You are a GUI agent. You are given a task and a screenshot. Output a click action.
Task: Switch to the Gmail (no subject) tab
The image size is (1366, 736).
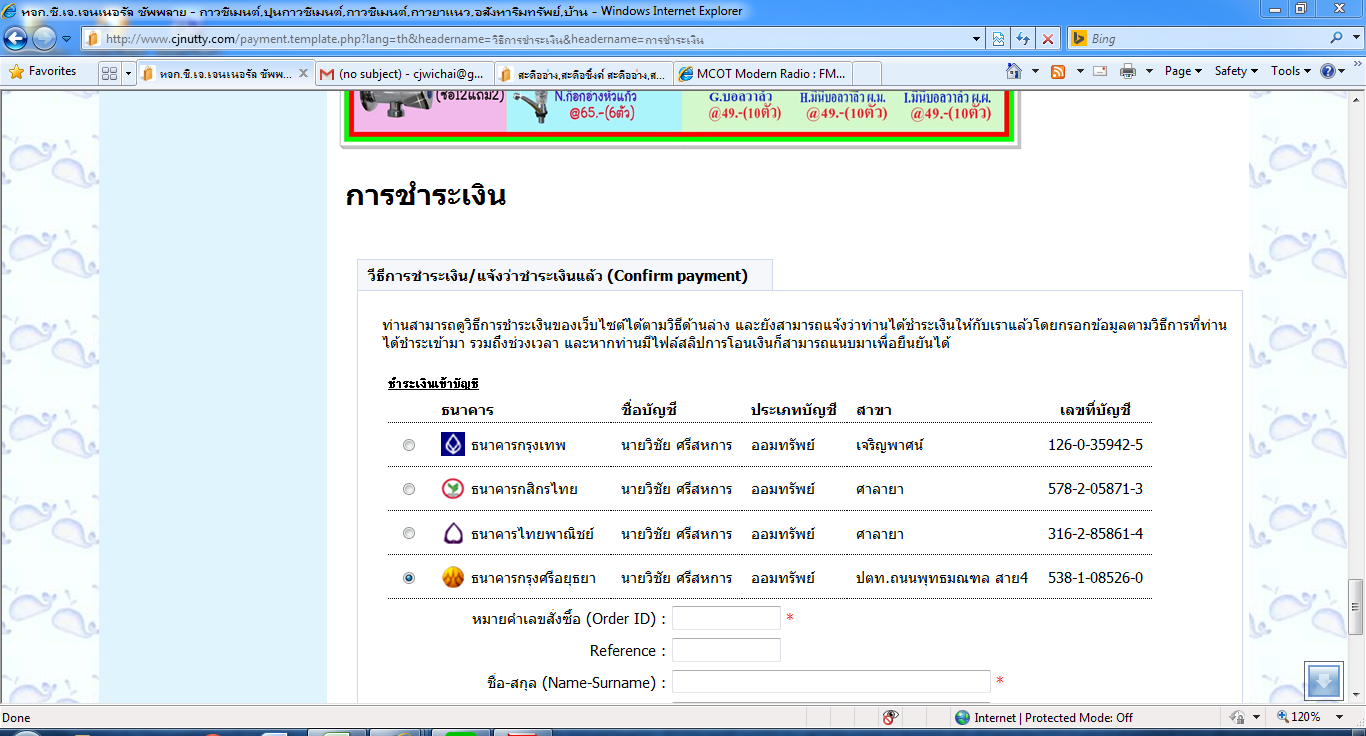pyautogui.click(x=403, y=73)
